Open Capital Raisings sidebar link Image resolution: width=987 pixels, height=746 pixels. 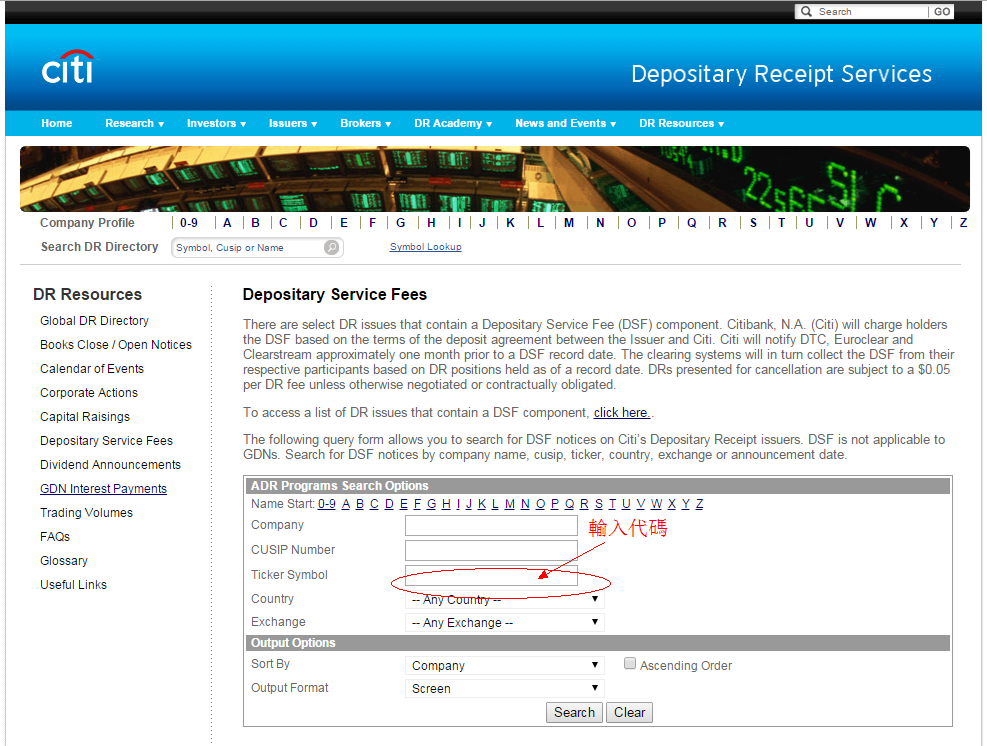tap(85, 417)
